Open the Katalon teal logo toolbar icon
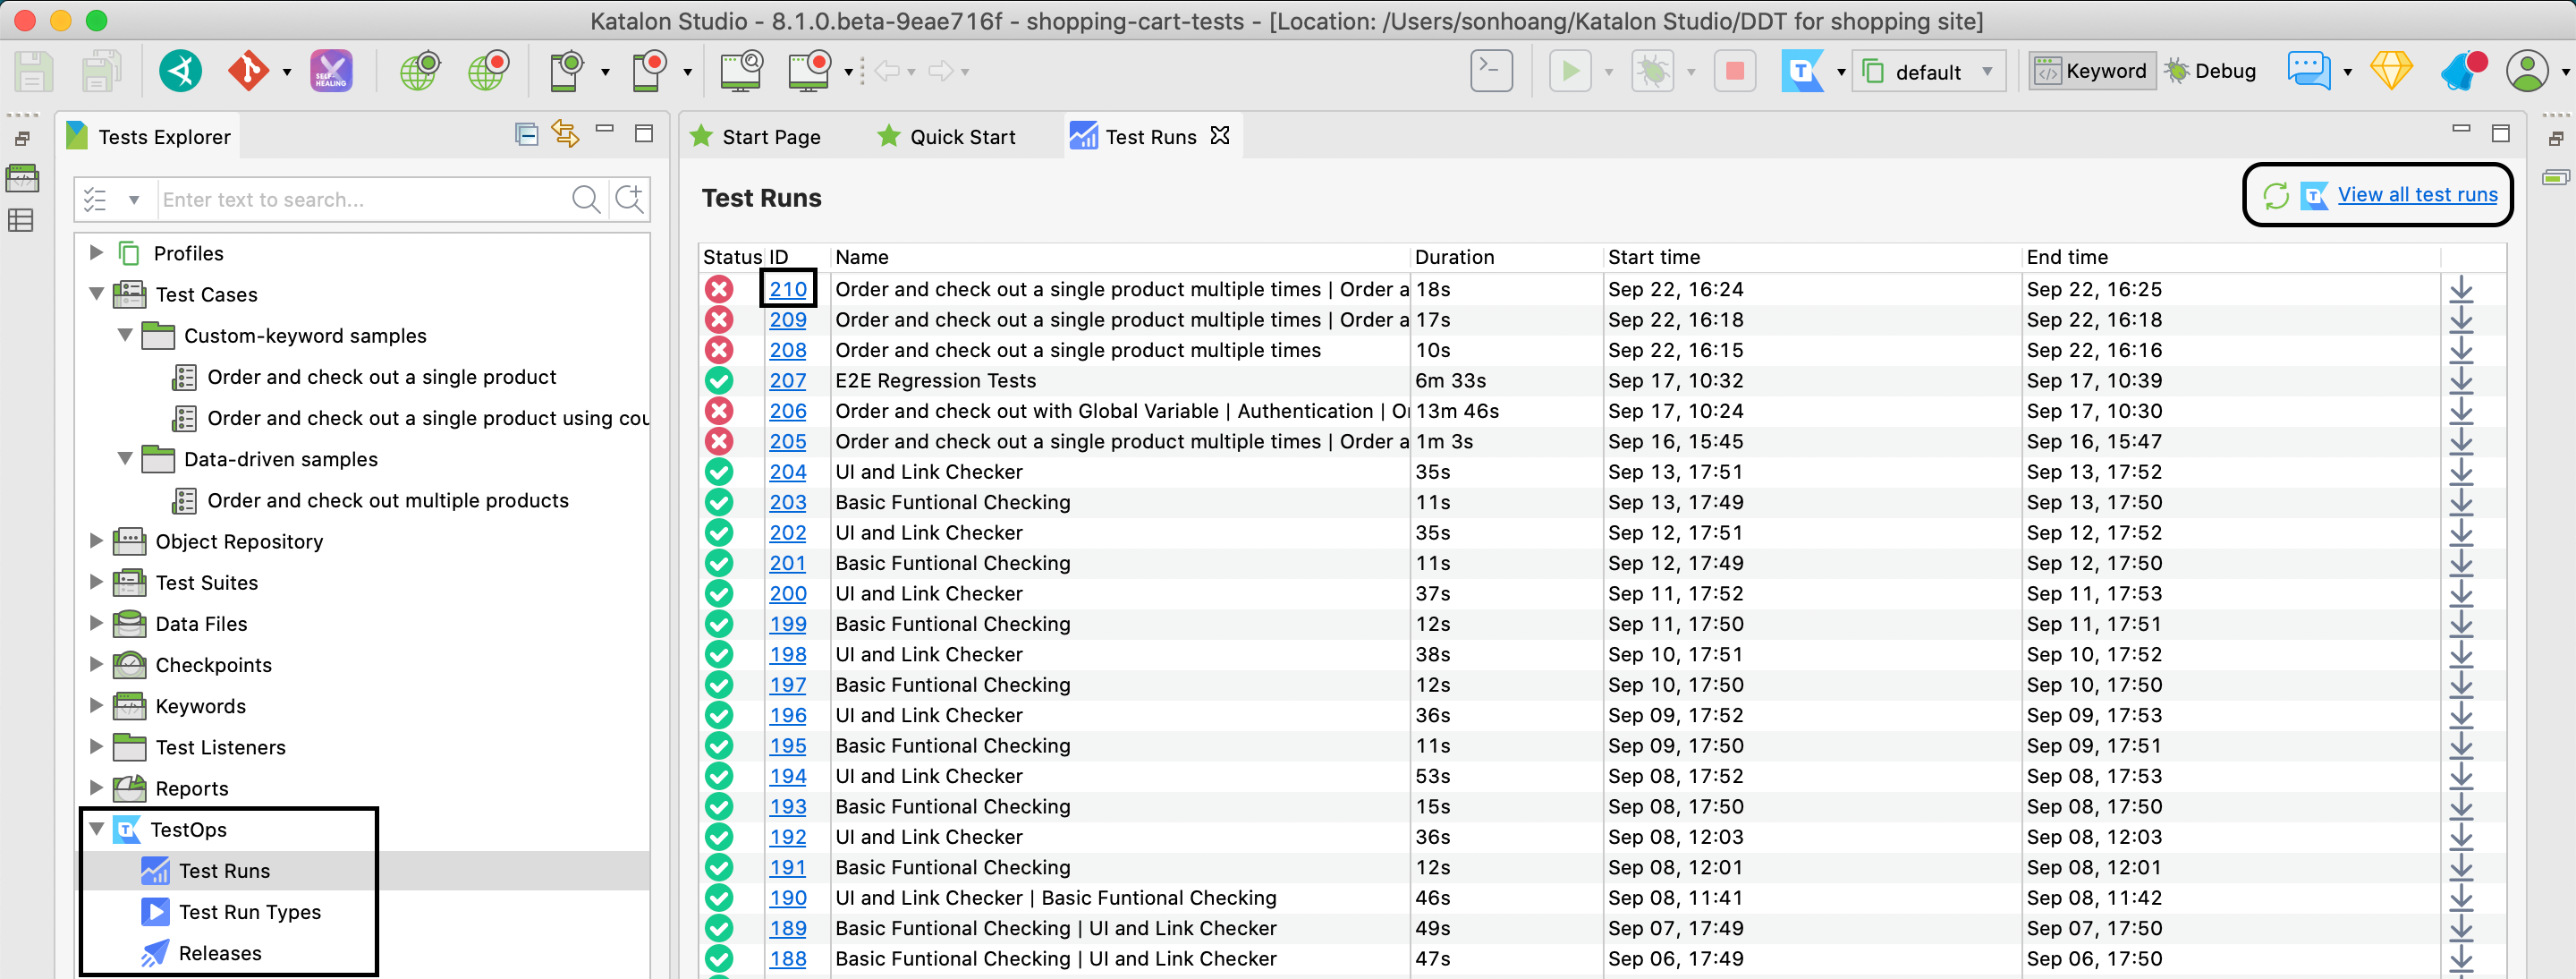This screenshot has width=2576, height=979. click(x=181, y=71)
